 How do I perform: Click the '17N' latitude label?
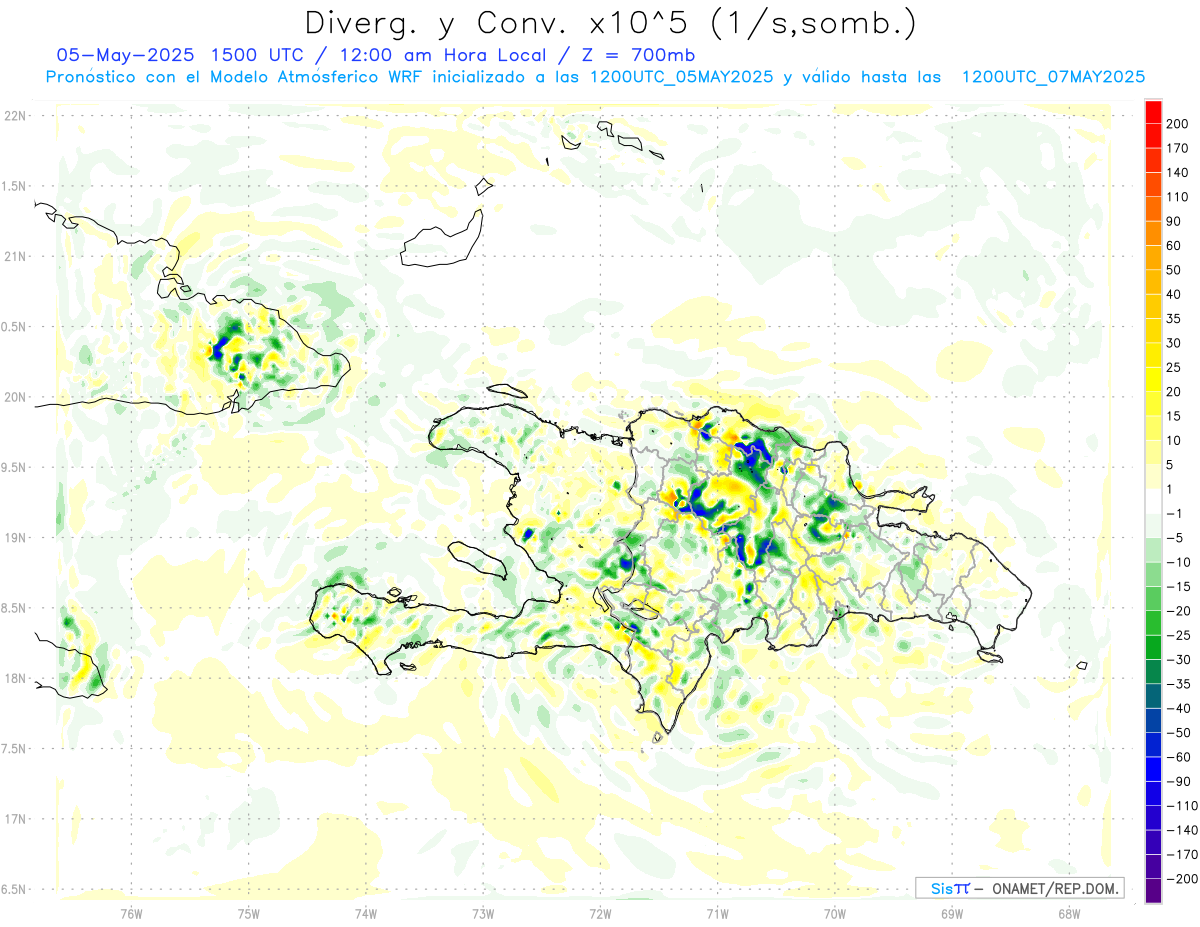coord(14,819)
